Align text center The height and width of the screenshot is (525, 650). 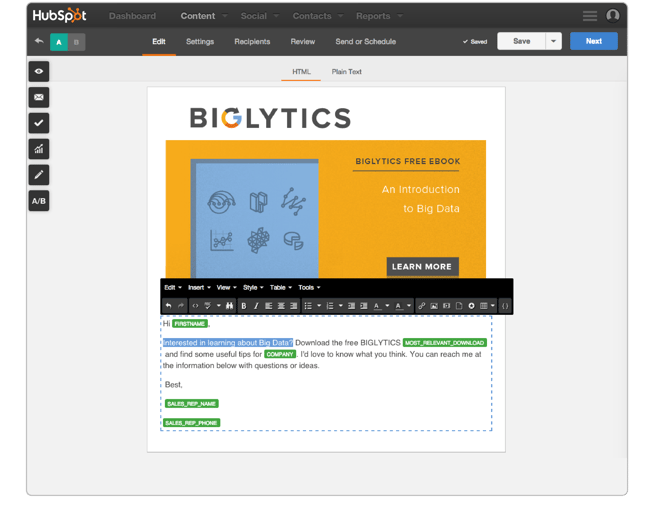coord(281,306)
